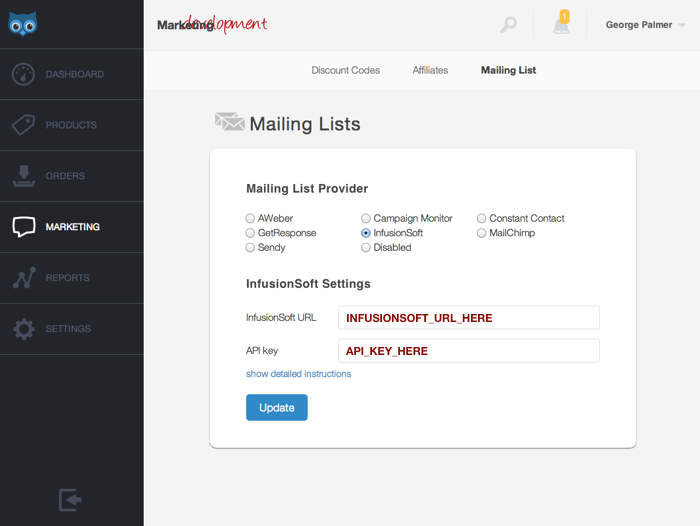Click the logout arrow icon at sidebar bottom
700x526 pixels.
pyautogui.click(x=71, y=500)
